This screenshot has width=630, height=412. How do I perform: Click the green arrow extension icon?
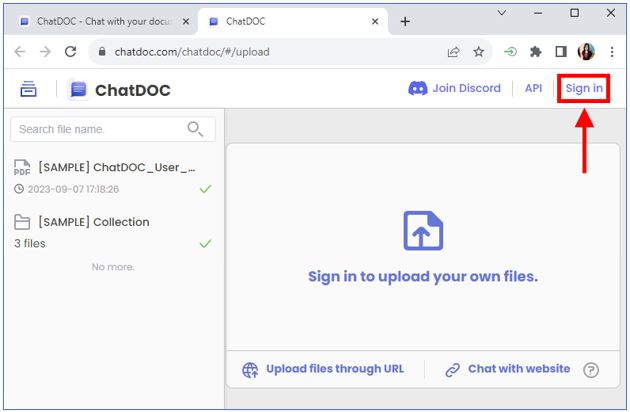pos(510,52)
